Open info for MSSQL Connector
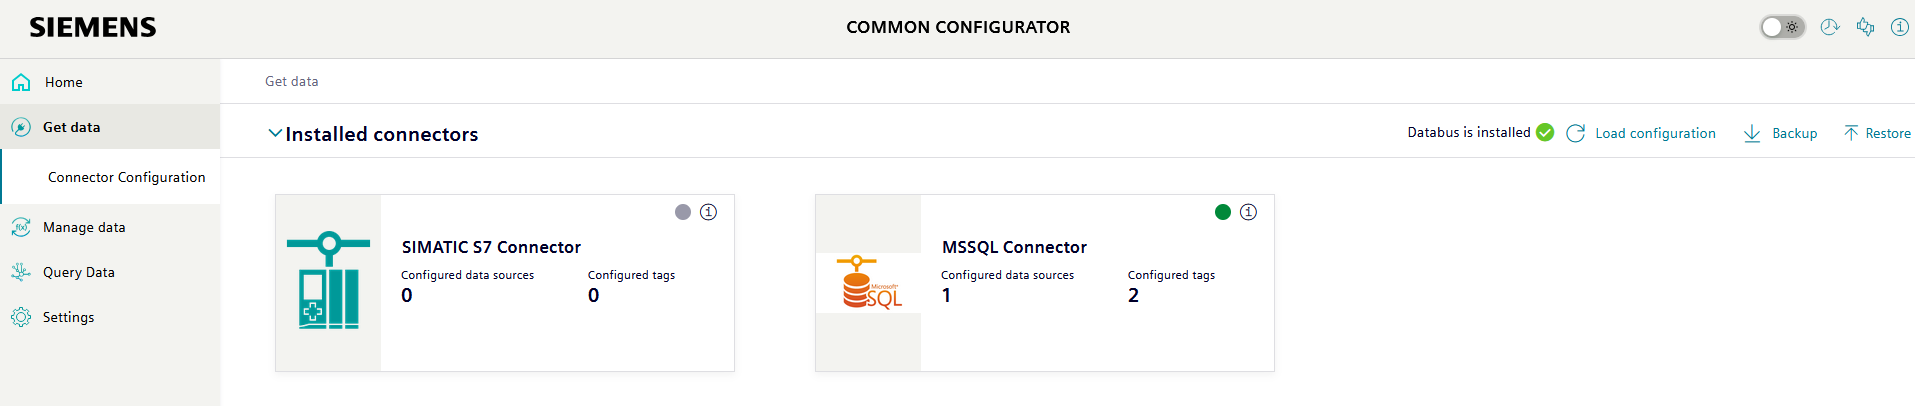Viewport: 1915px width, 406px height. coord(1248,212)
